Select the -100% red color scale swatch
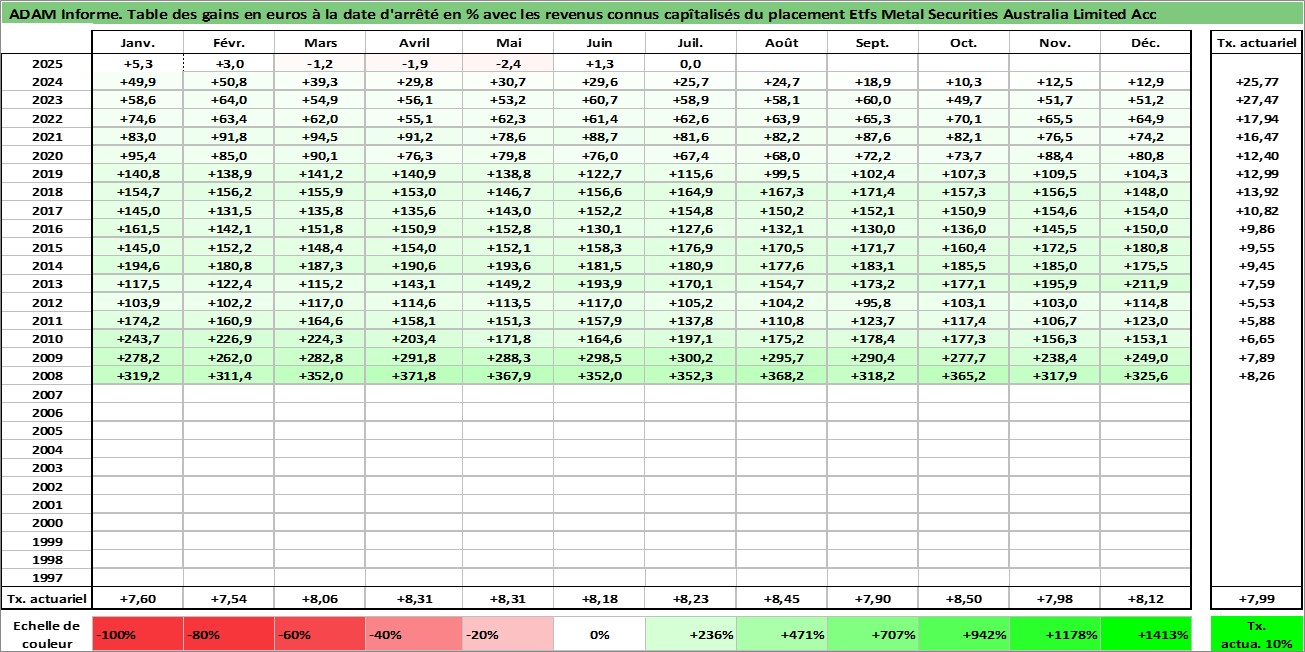 [x=138, y=634]
